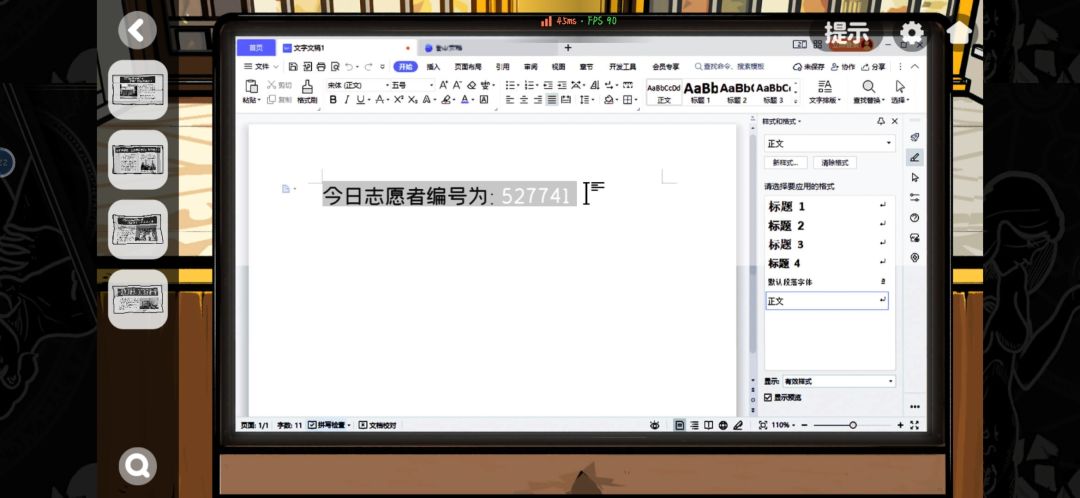The width and height of the screenshot is (1080, 498).
Task: Click the 粘贴 Paste icon
Action: point(251,86)
